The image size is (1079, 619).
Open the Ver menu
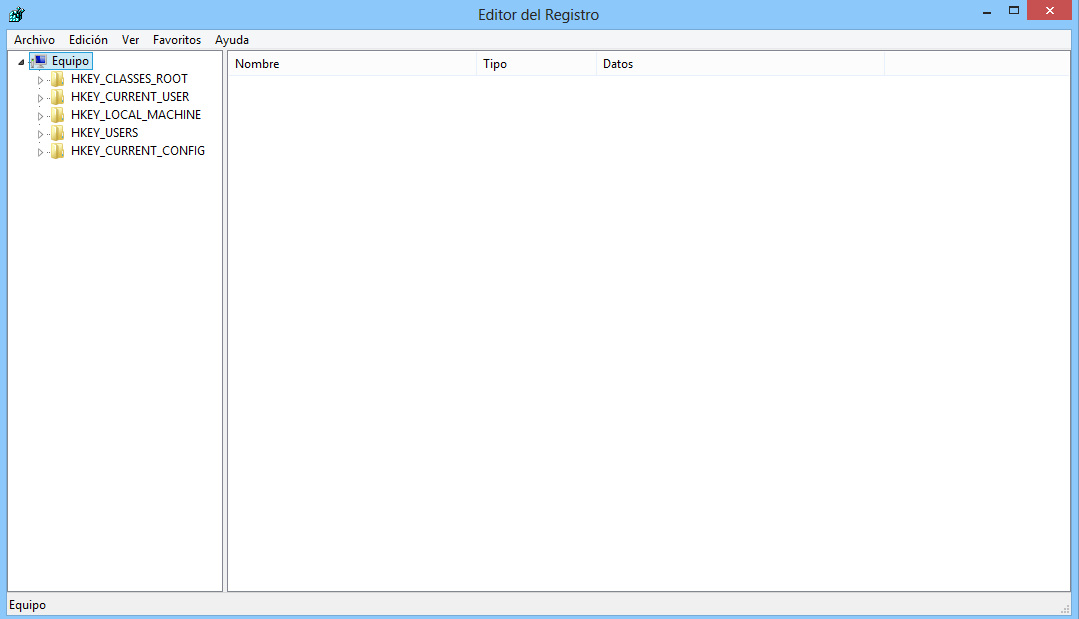[131, 40]
